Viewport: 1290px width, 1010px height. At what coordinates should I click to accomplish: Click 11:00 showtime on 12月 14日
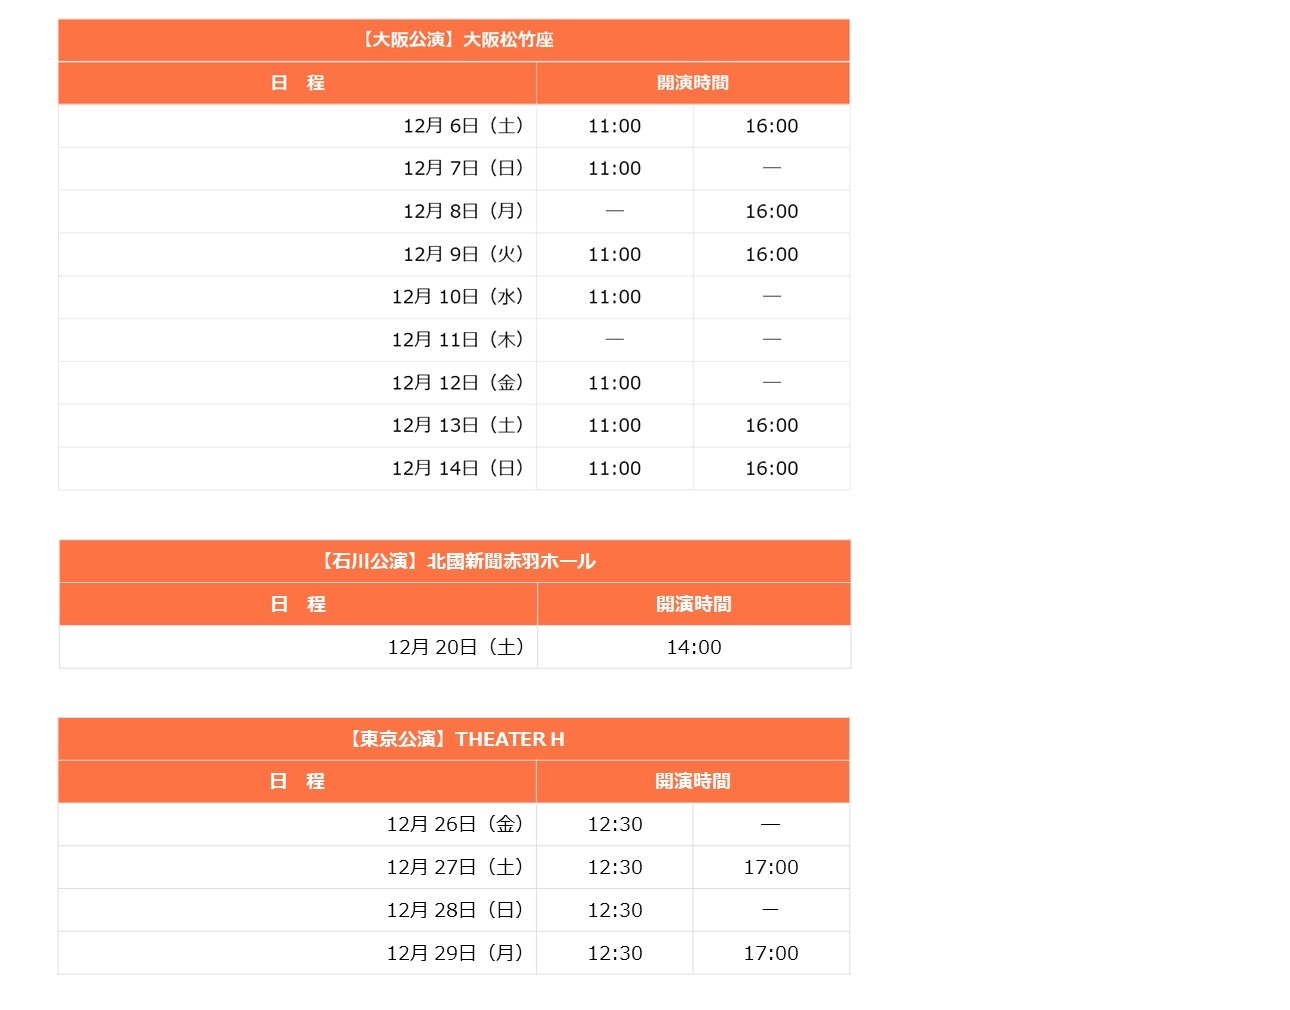click(615, 469)
